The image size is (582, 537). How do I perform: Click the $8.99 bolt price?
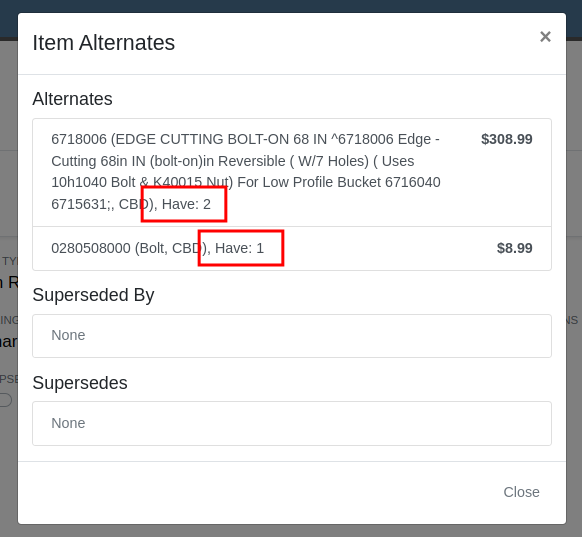pos(514,248)
